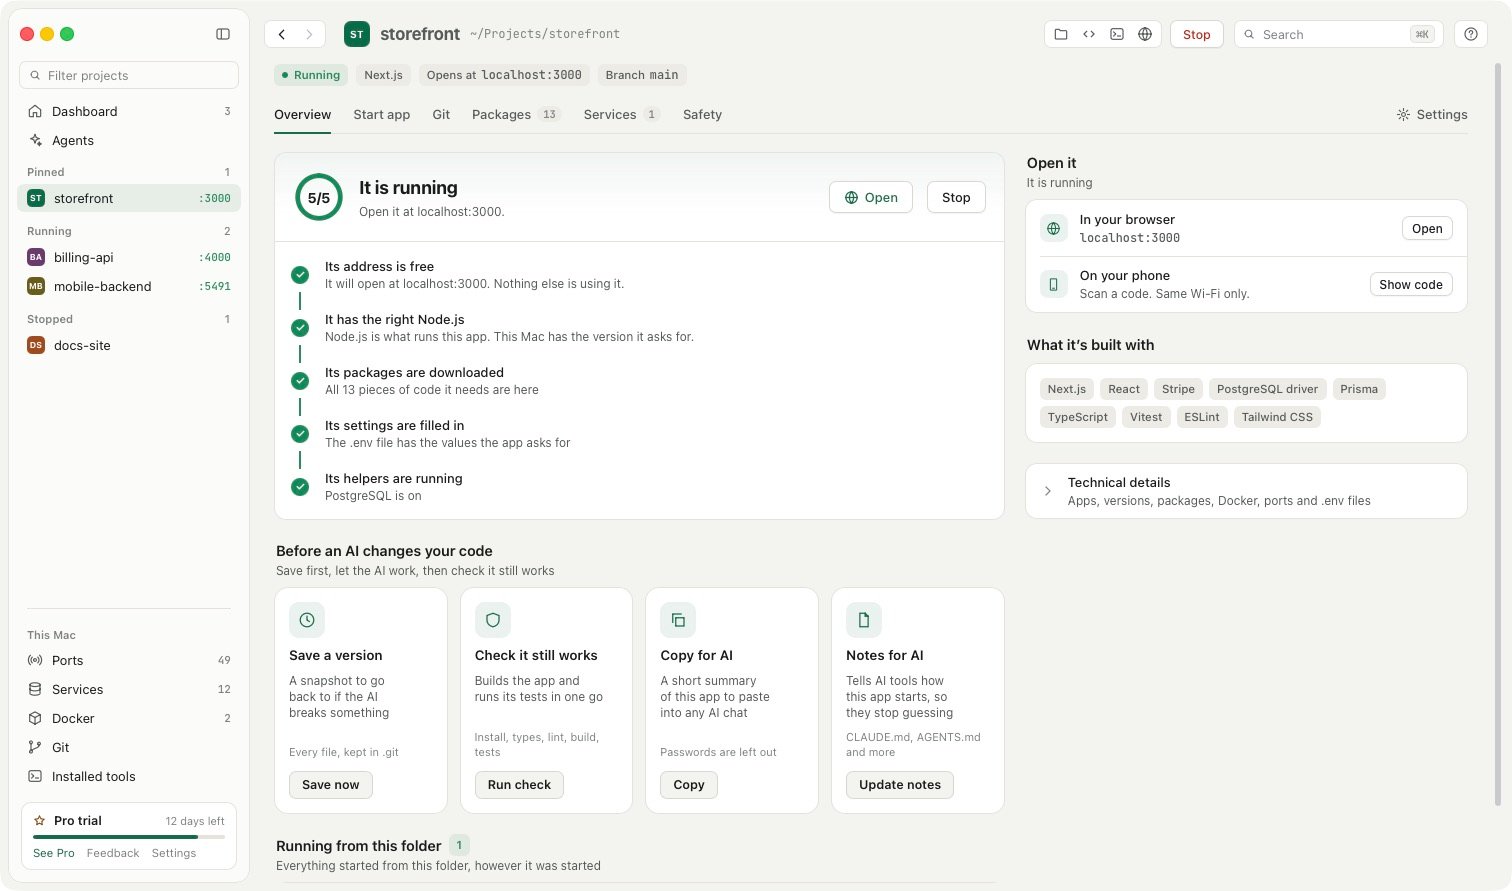The width and height of the screenshot is (1512, 891).
Task: Click the Check it still works shield icon
Action: click(493, 620)
